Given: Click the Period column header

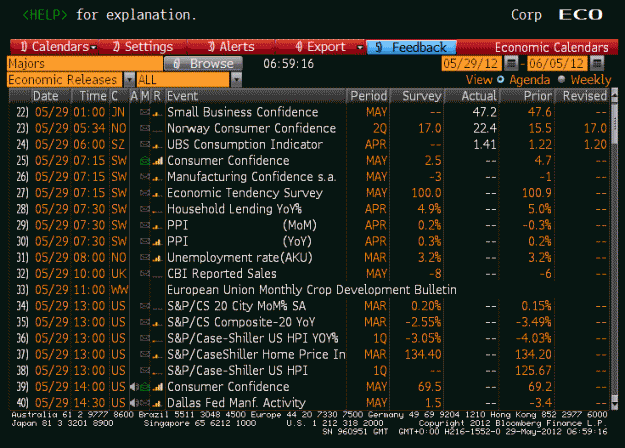Looking at the screenshot, I should click(368, 96).
